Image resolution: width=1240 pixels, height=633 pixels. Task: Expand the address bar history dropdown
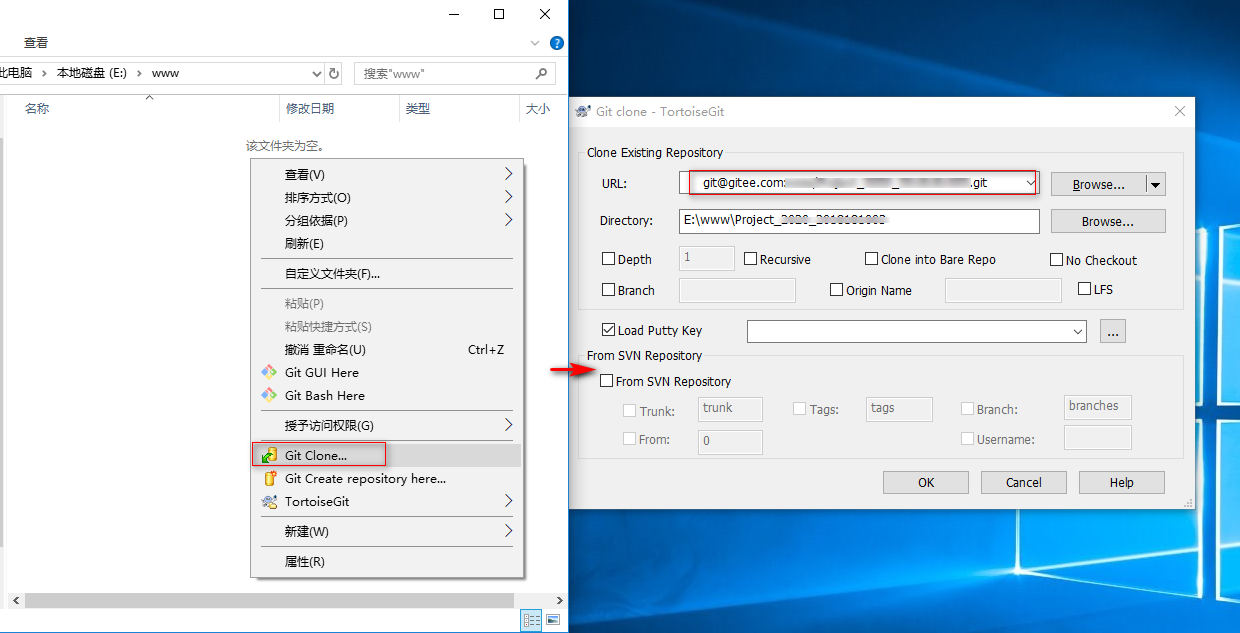[317, 73]
